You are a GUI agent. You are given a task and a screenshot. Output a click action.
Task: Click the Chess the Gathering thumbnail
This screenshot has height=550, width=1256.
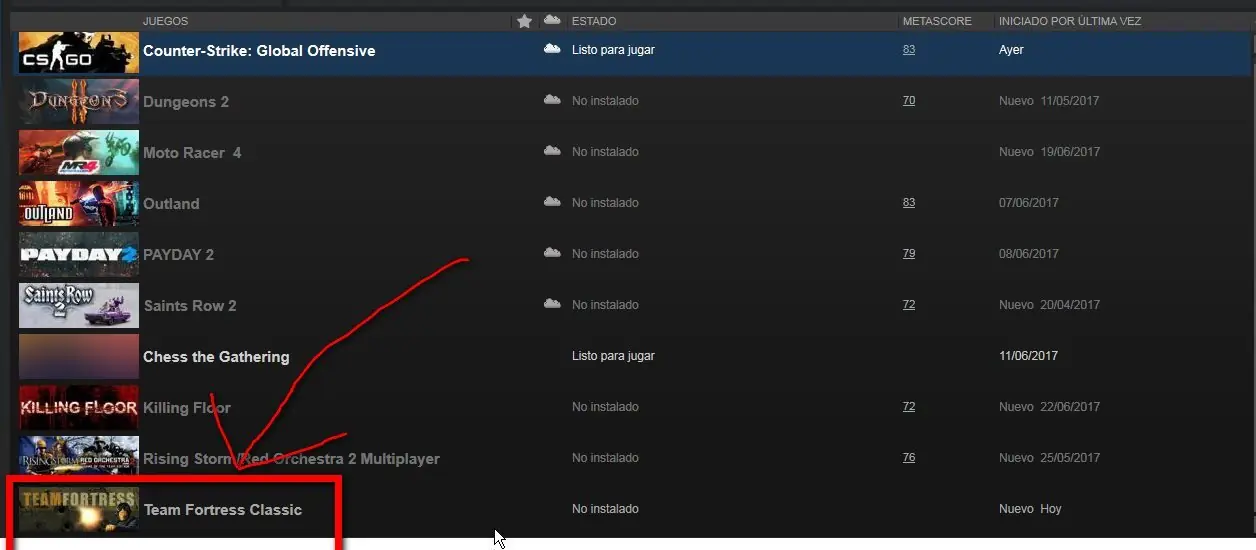79,357
